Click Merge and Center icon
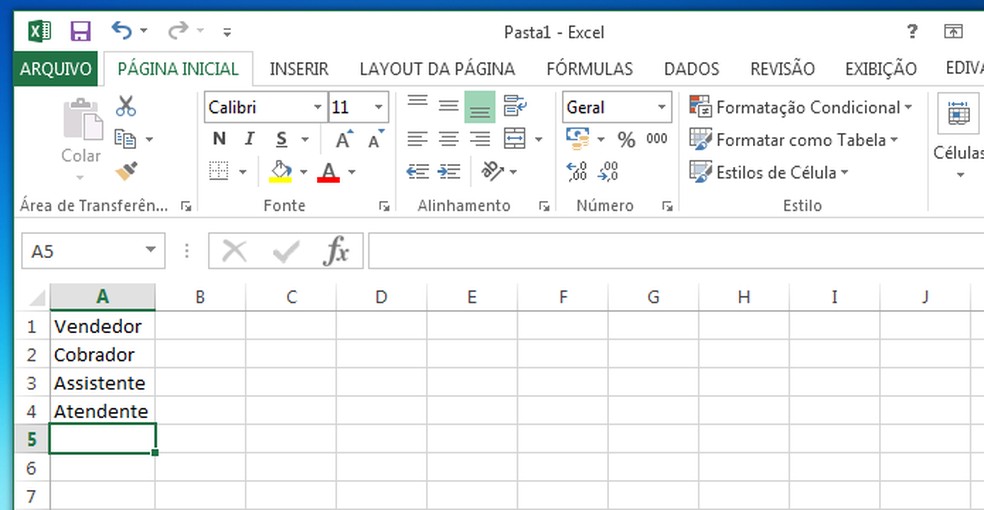Viewport: 984px width, 510px height. (515, 139)
